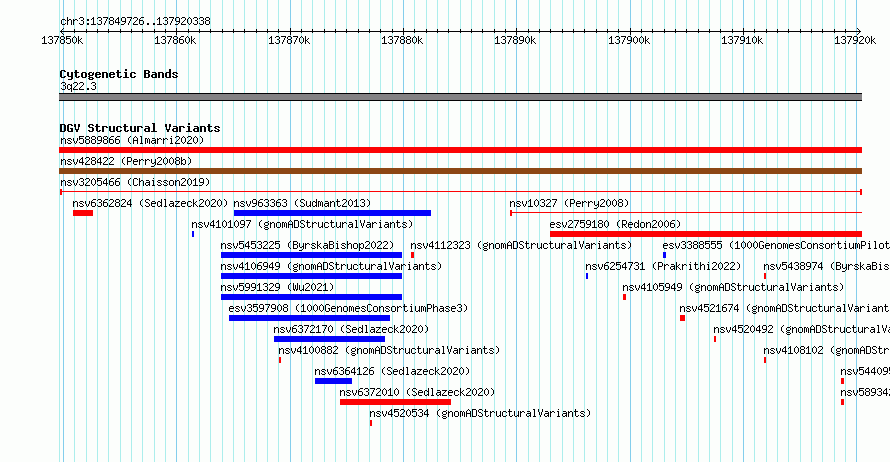Click the 137910k ruler tick label
890x462 pixels.
(742, 40)
